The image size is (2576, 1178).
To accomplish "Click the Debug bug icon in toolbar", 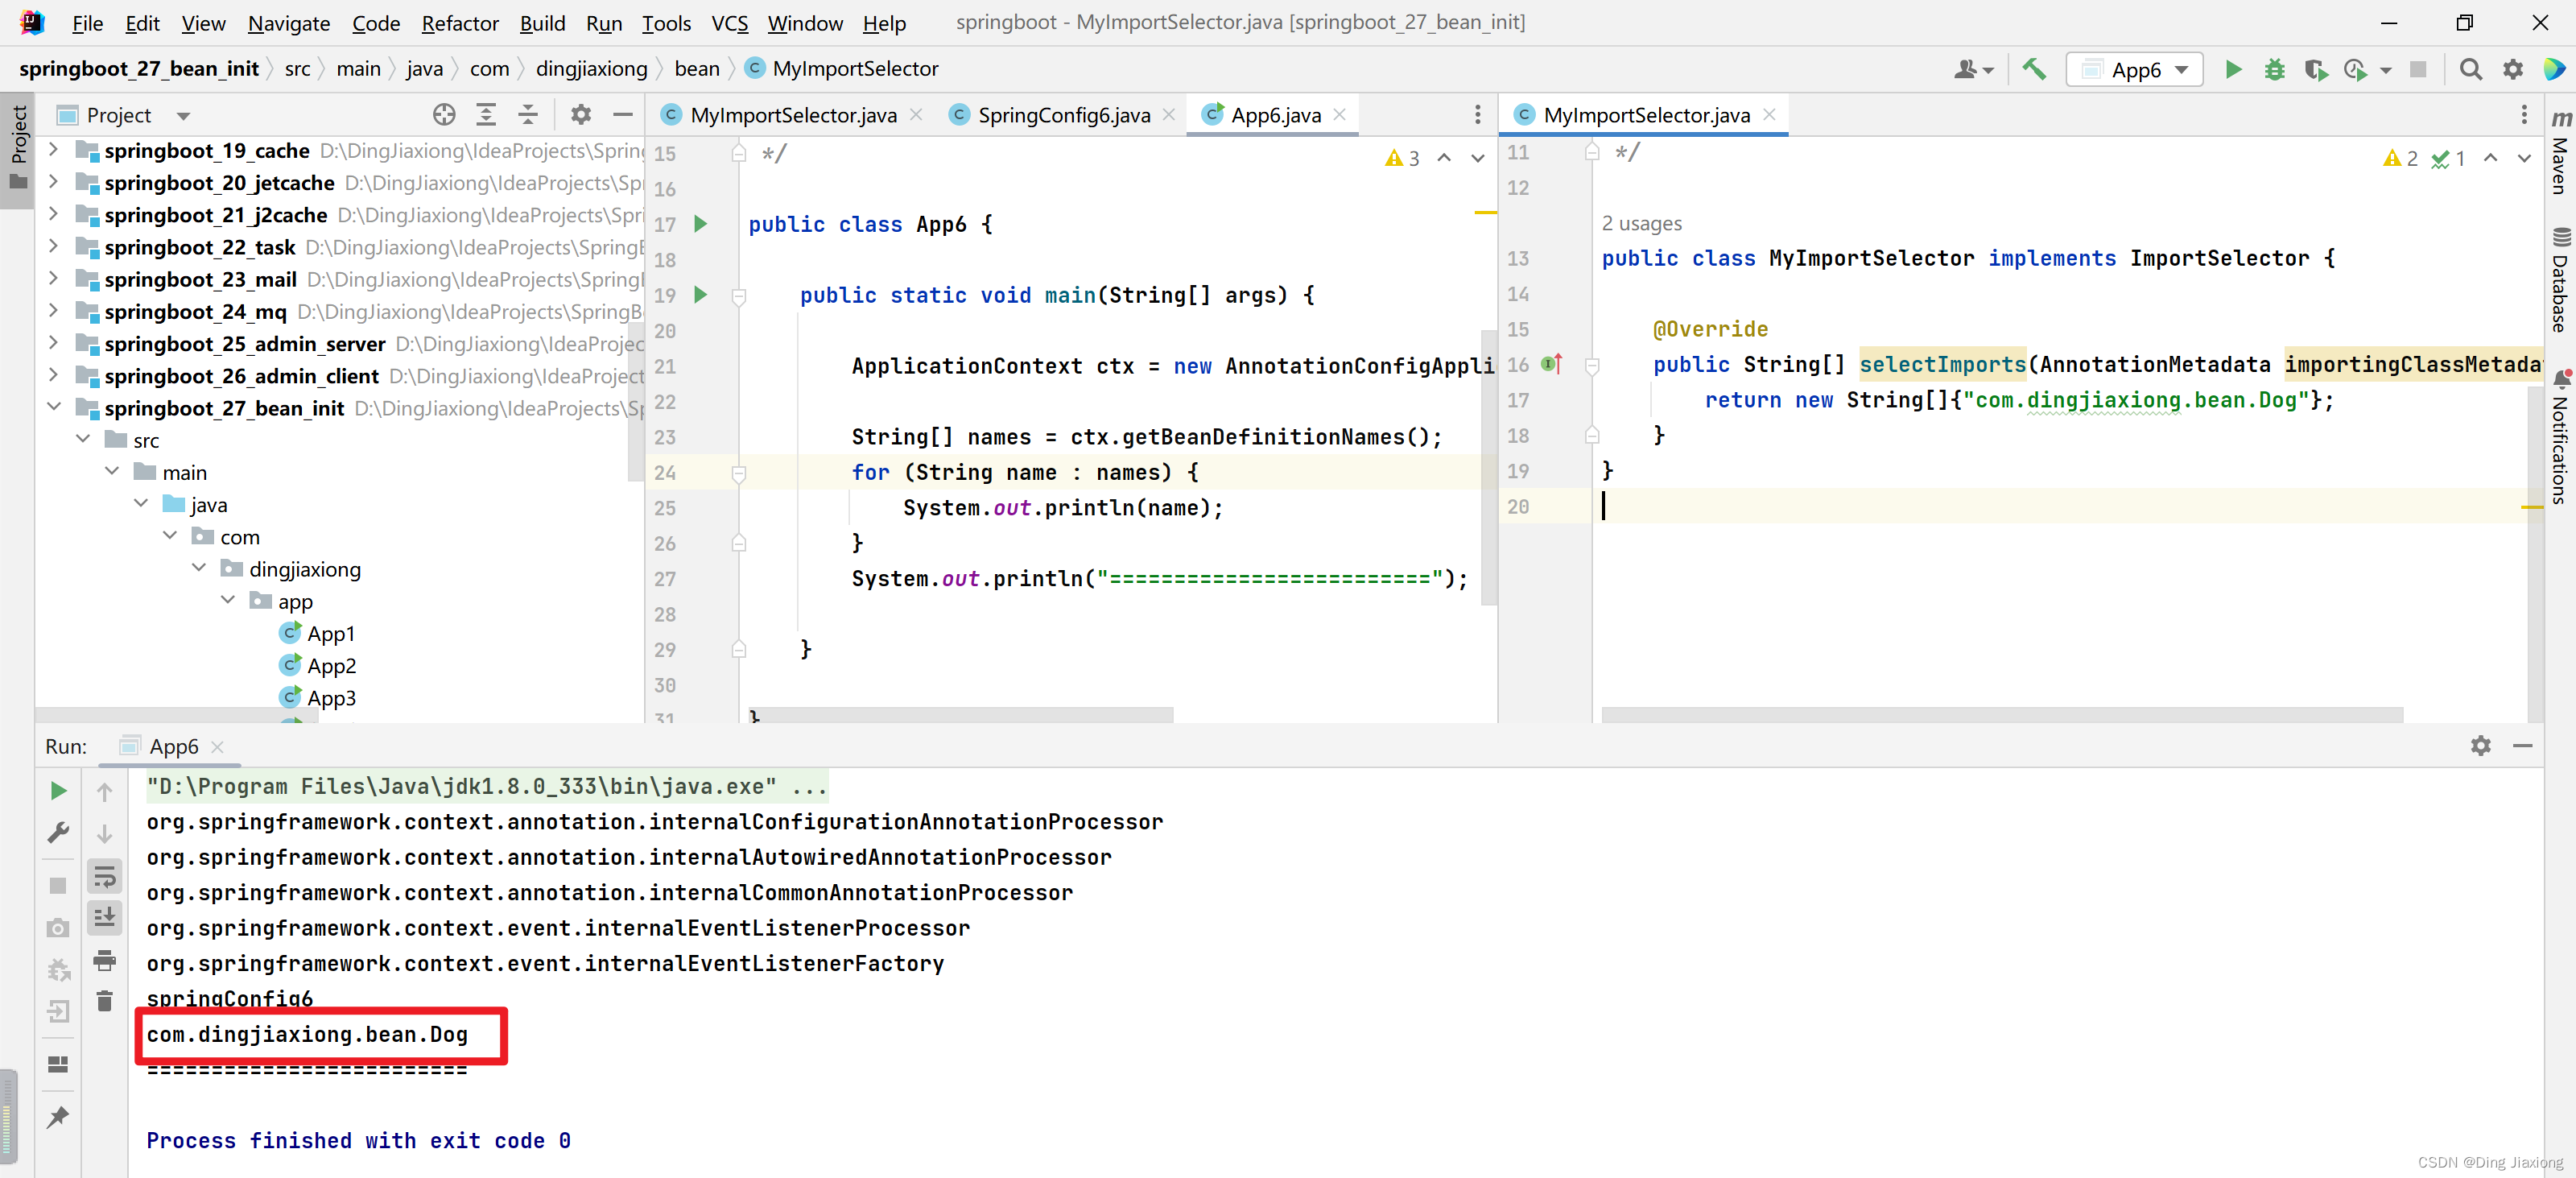I will click(x=2274, y=69).
